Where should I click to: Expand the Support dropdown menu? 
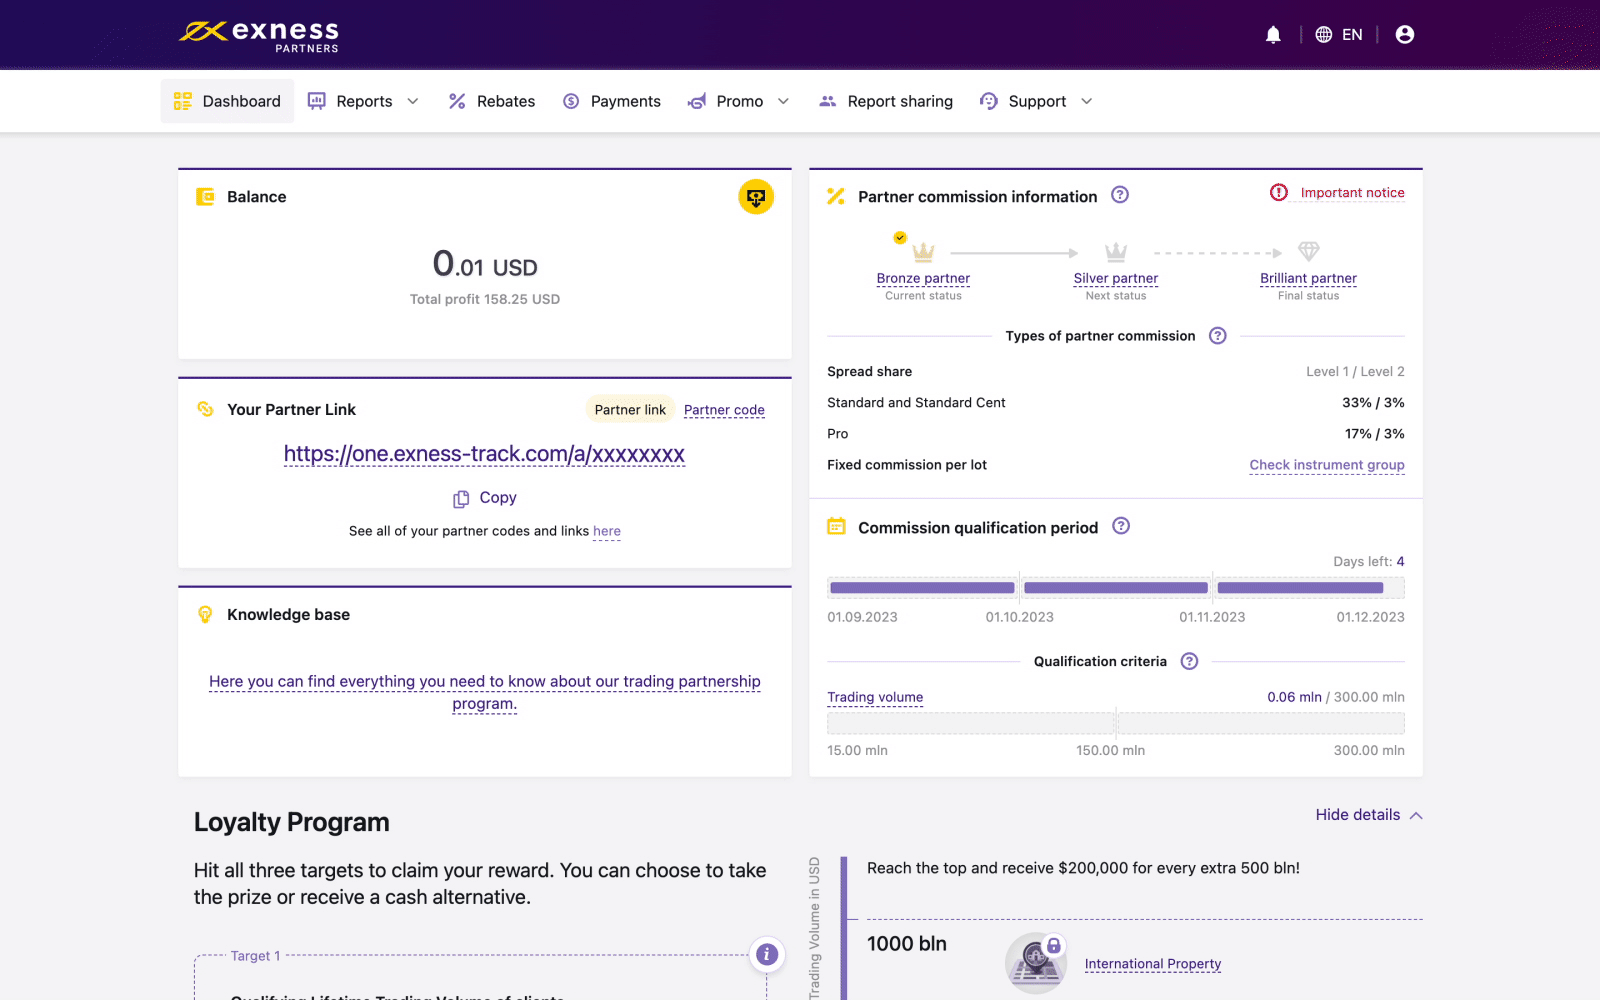pos(1037,101)
